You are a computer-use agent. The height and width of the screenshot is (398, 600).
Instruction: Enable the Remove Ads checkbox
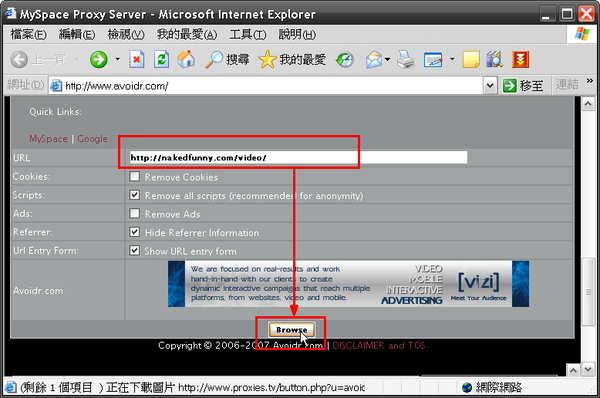click(x=134, y=213)
